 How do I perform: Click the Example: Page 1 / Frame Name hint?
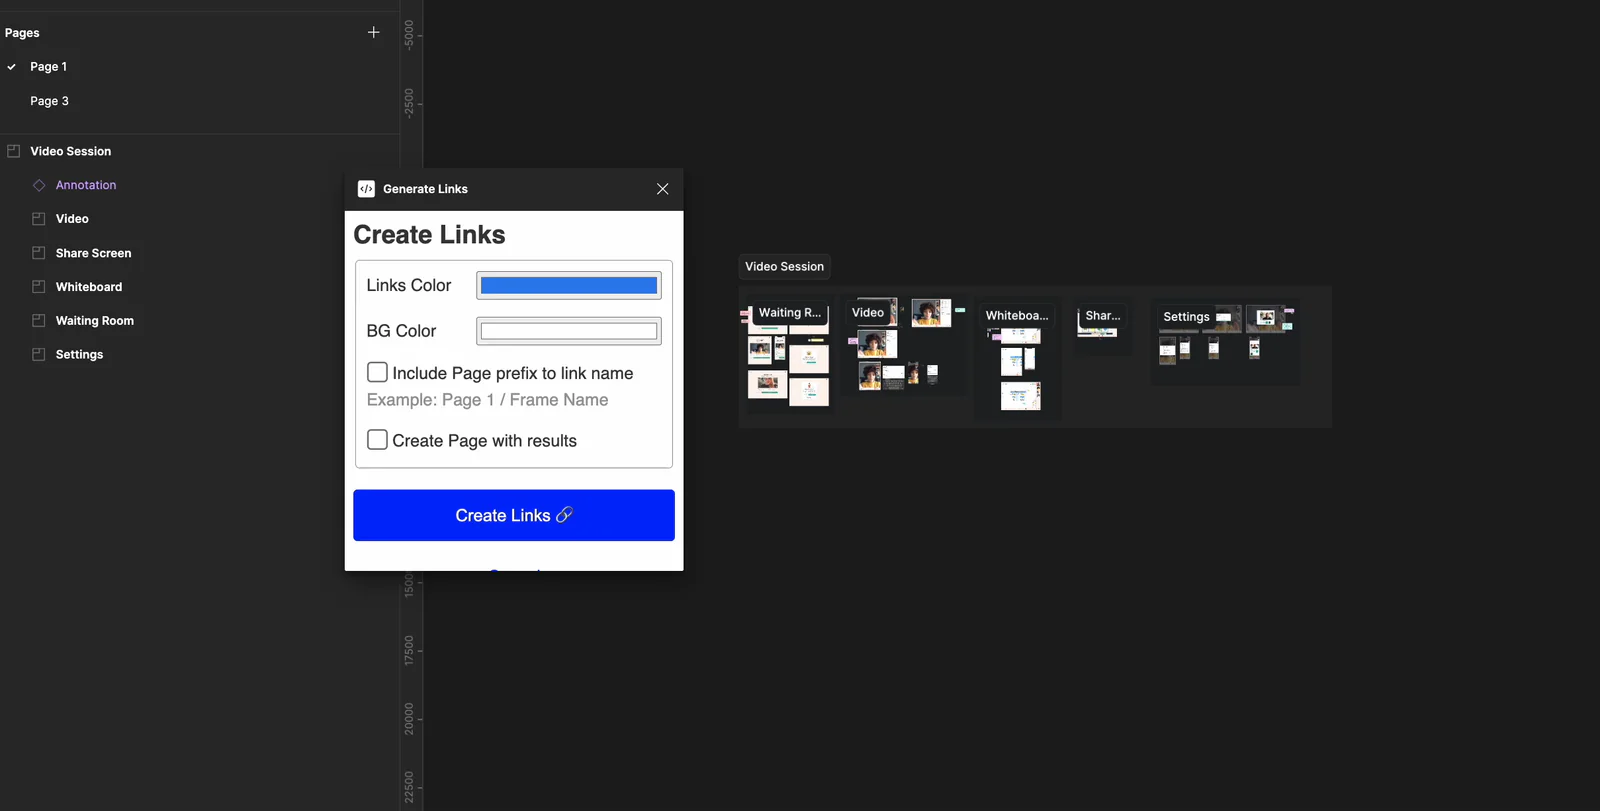click(x=487, y=400)
